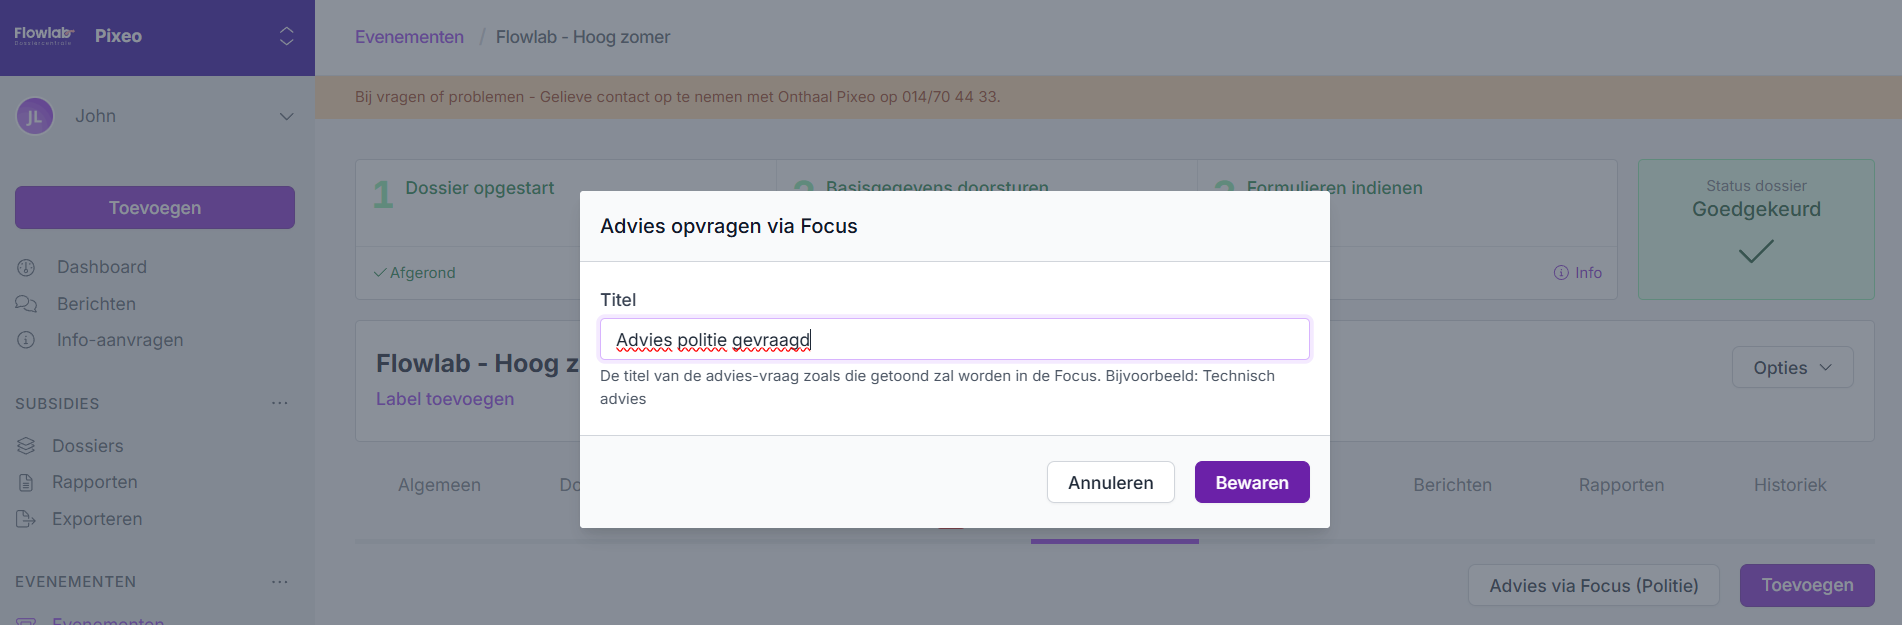Click the Berichten chat bubbles icon
The image size is (1902, 625).
click(26, 304)
